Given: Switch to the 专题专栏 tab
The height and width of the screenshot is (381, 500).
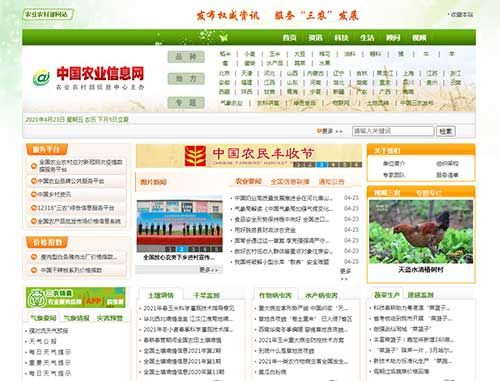Looking at the screenshot, I should coord(429,193).
